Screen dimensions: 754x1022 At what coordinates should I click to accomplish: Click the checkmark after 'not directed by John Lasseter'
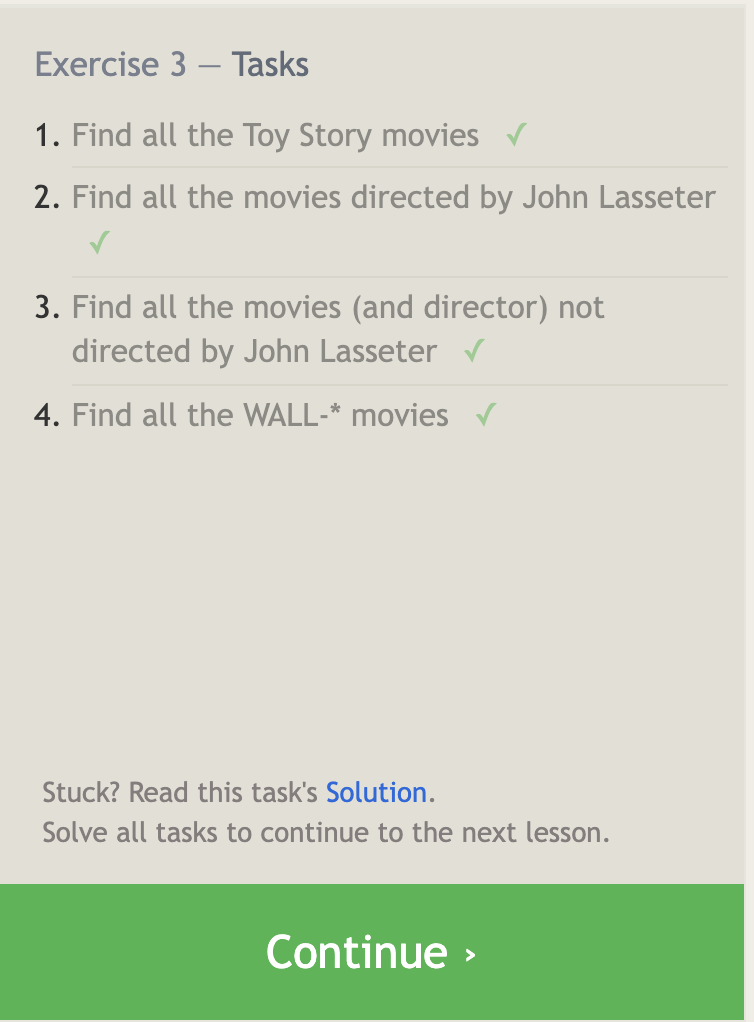475,351
